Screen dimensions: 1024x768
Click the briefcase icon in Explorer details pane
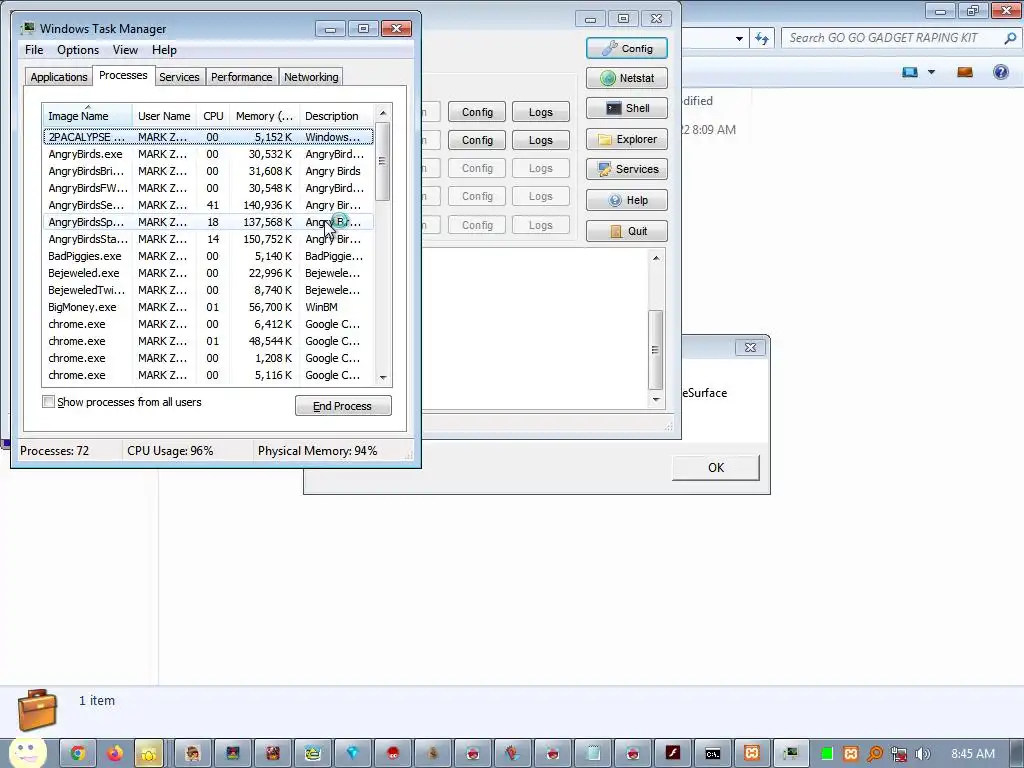(x=37, y=709)
